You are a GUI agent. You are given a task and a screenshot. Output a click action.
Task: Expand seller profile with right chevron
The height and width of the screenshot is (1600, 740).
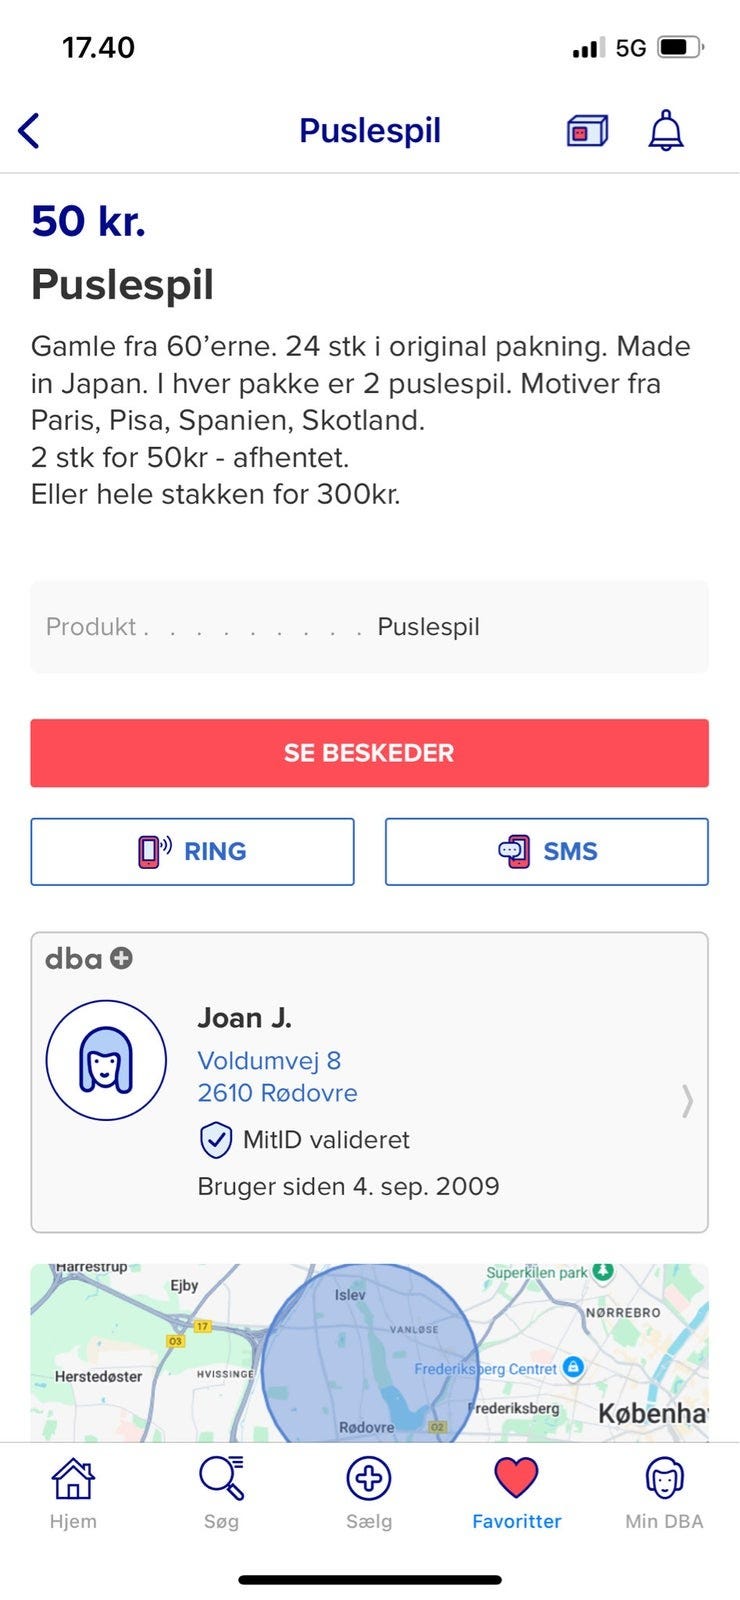tap(687, 1100)
